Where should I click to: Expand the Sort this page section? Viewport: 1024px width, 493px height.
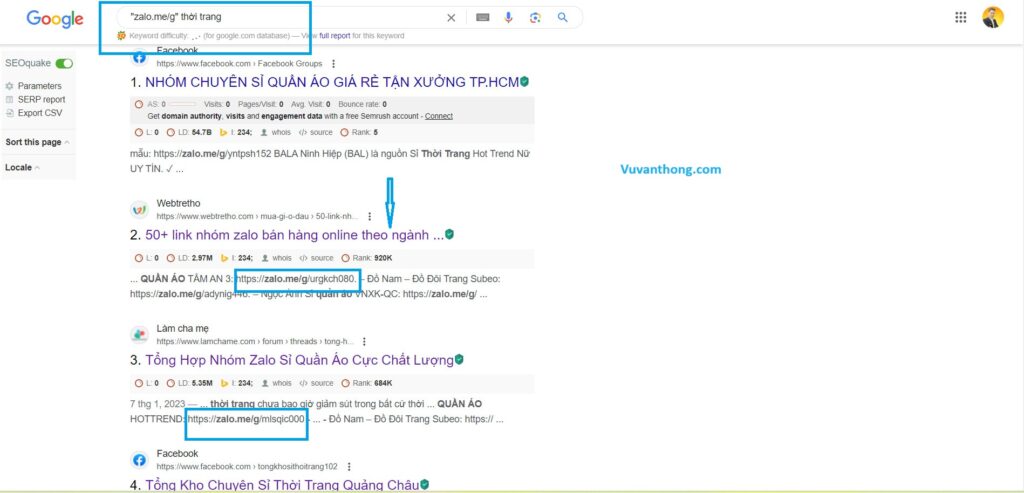(x=37, y=142)
